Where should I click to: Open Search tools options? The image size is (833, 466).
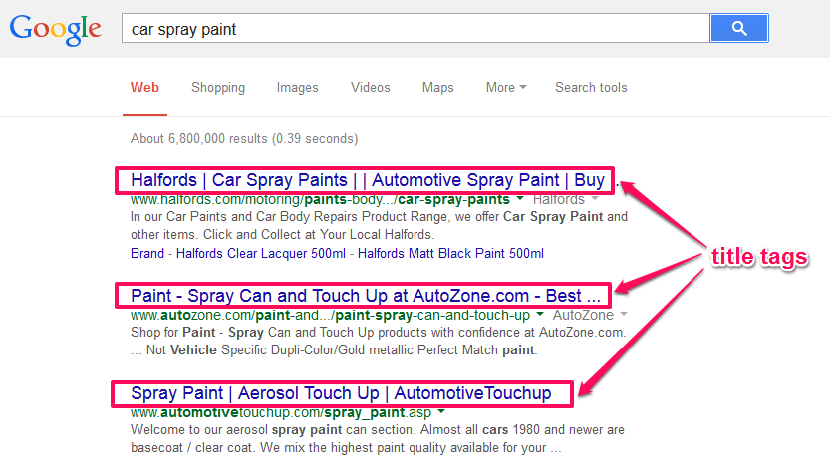591,88
